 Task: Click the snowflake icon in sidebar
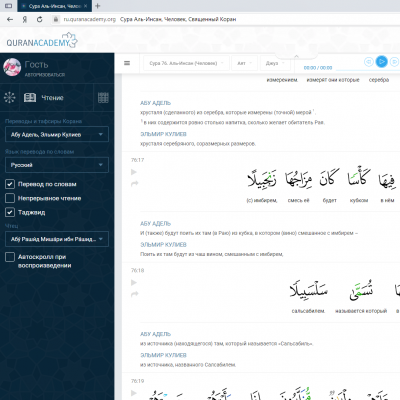[x=9, y=97]
